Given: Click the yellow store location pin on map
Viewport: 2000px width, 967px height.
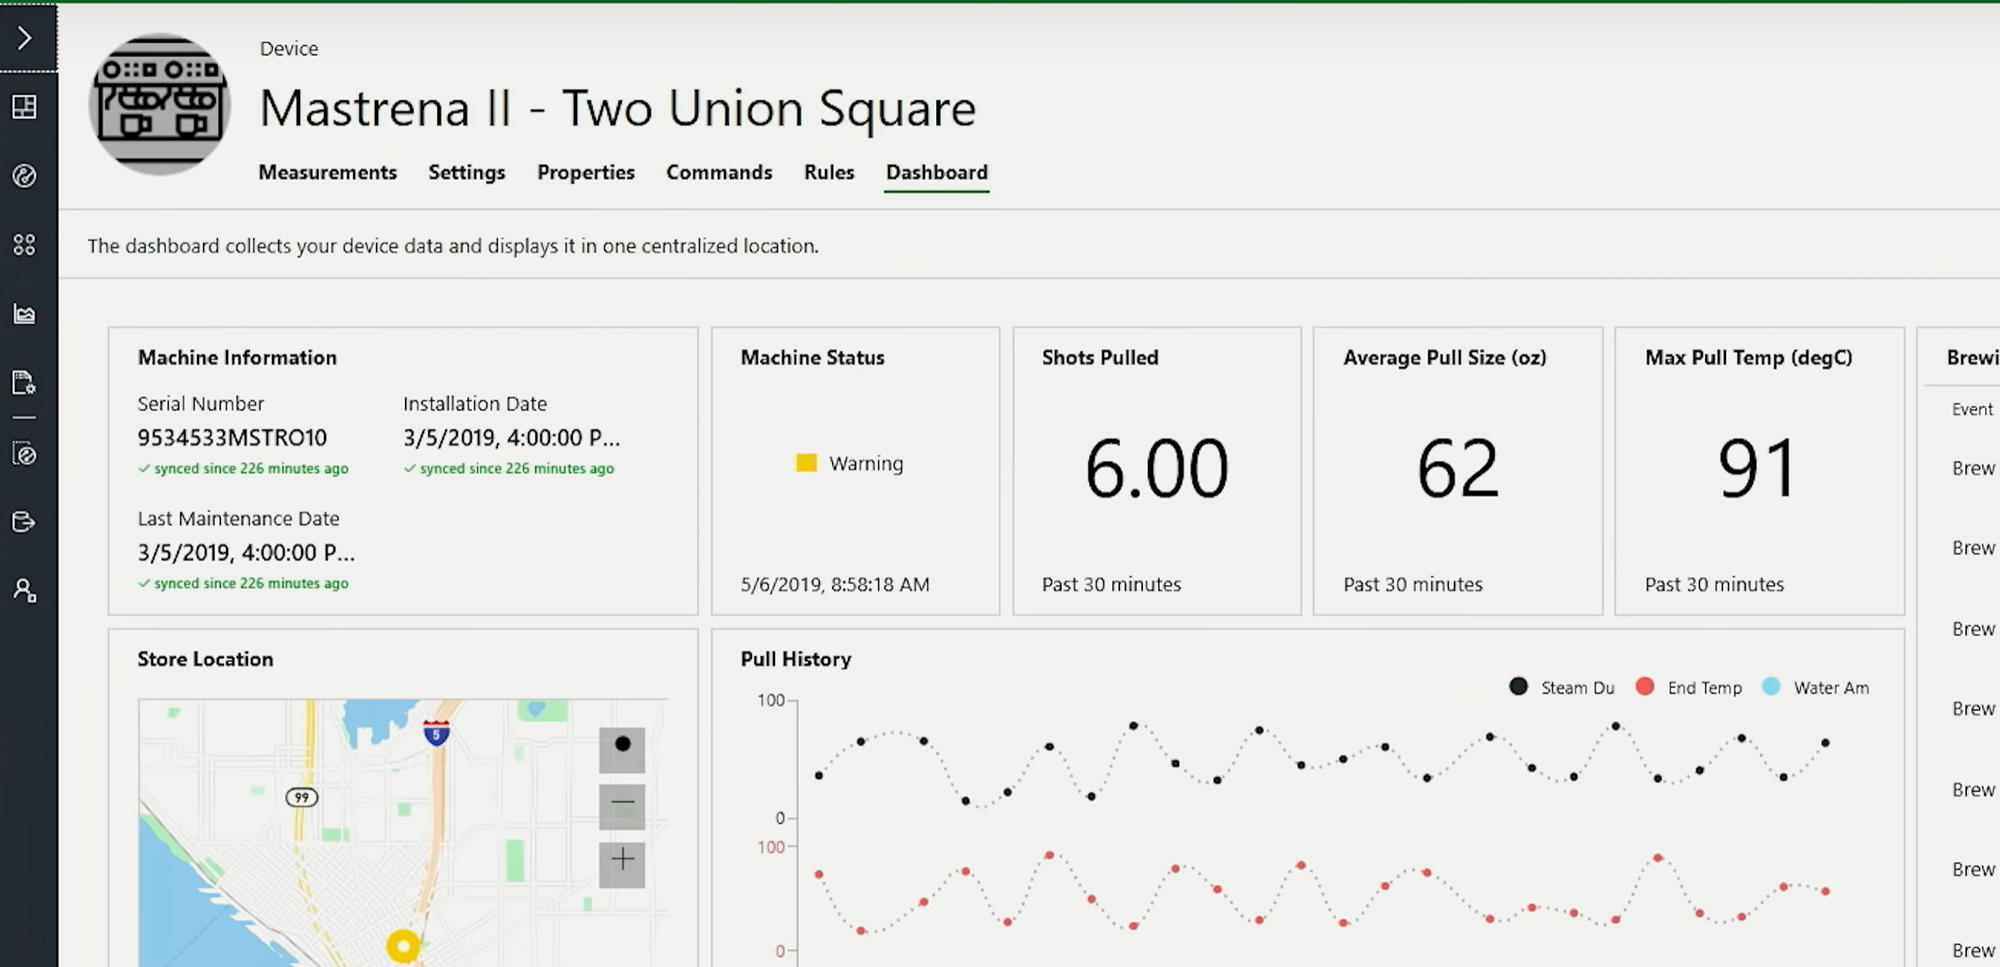Looking at the screenshot, I should tap(403, 945).
